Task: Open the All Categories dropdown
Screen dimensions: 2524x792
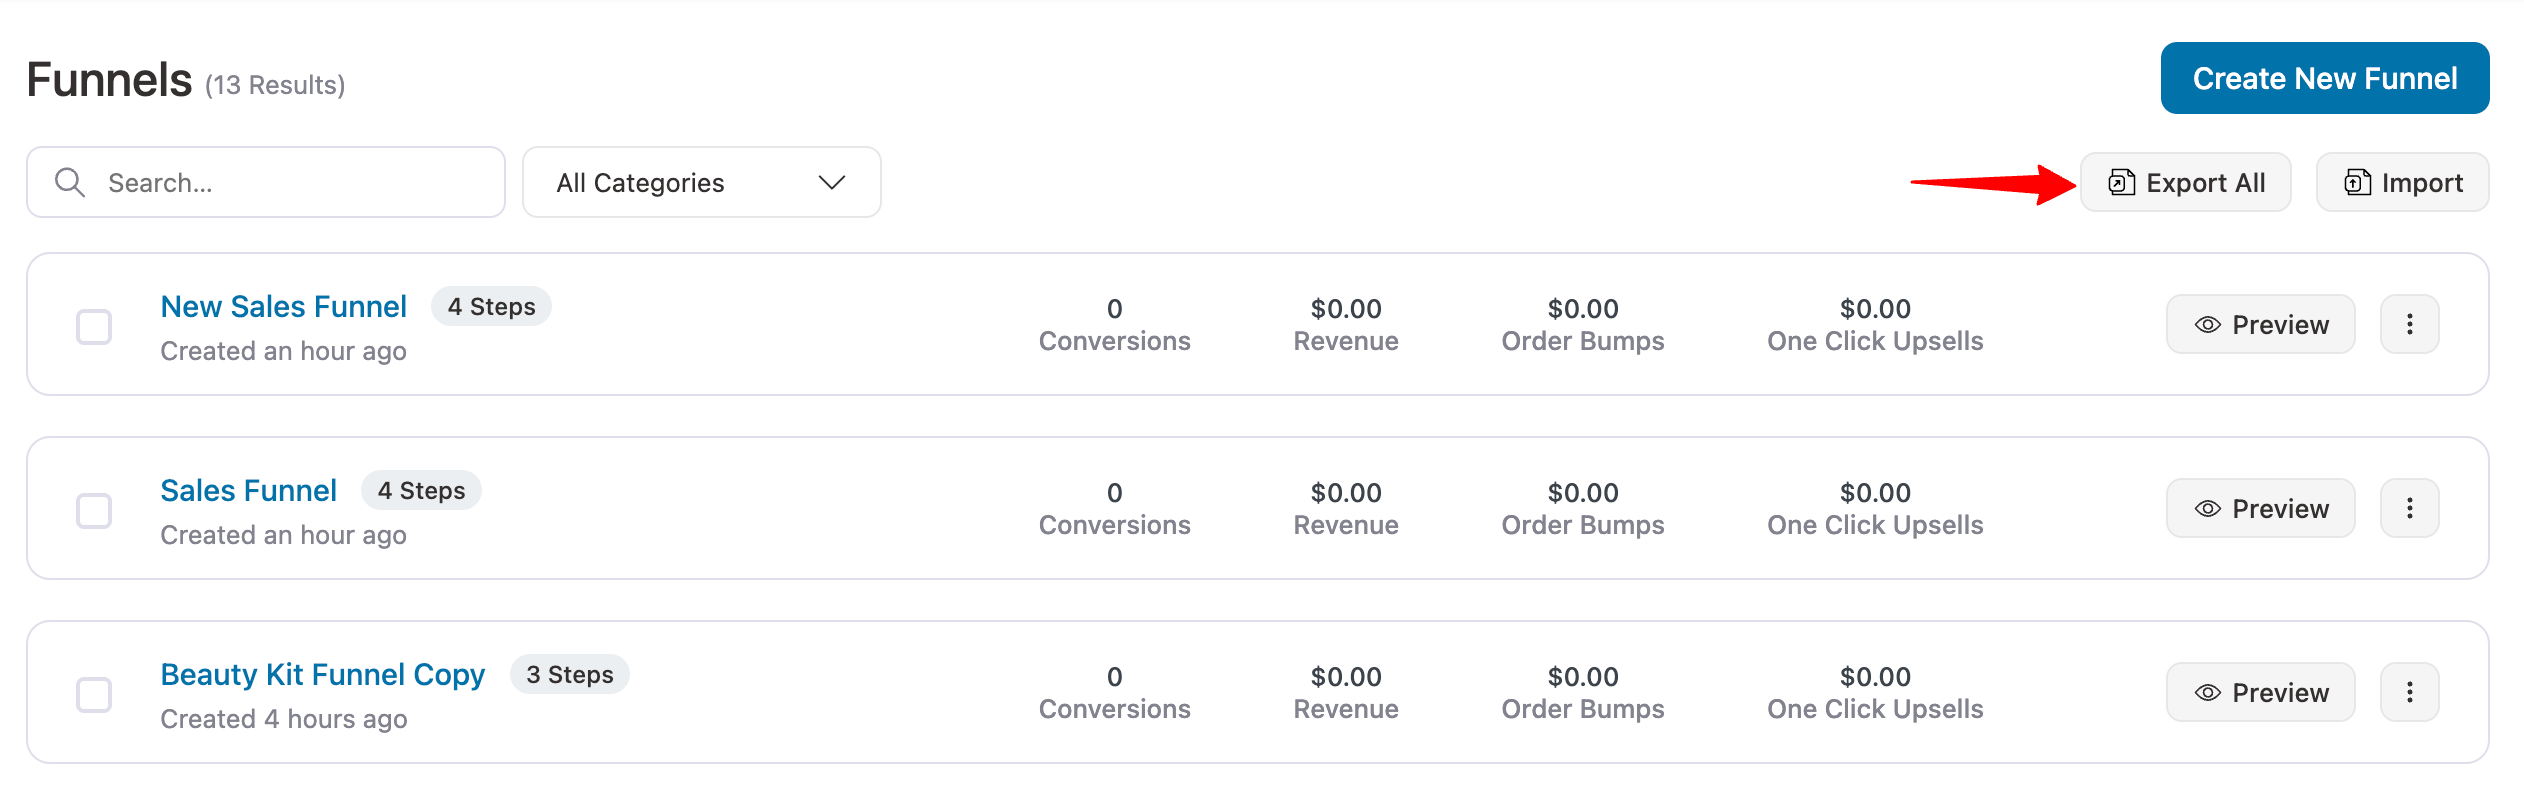Action: pyautogui.click(x=701, y=182)
